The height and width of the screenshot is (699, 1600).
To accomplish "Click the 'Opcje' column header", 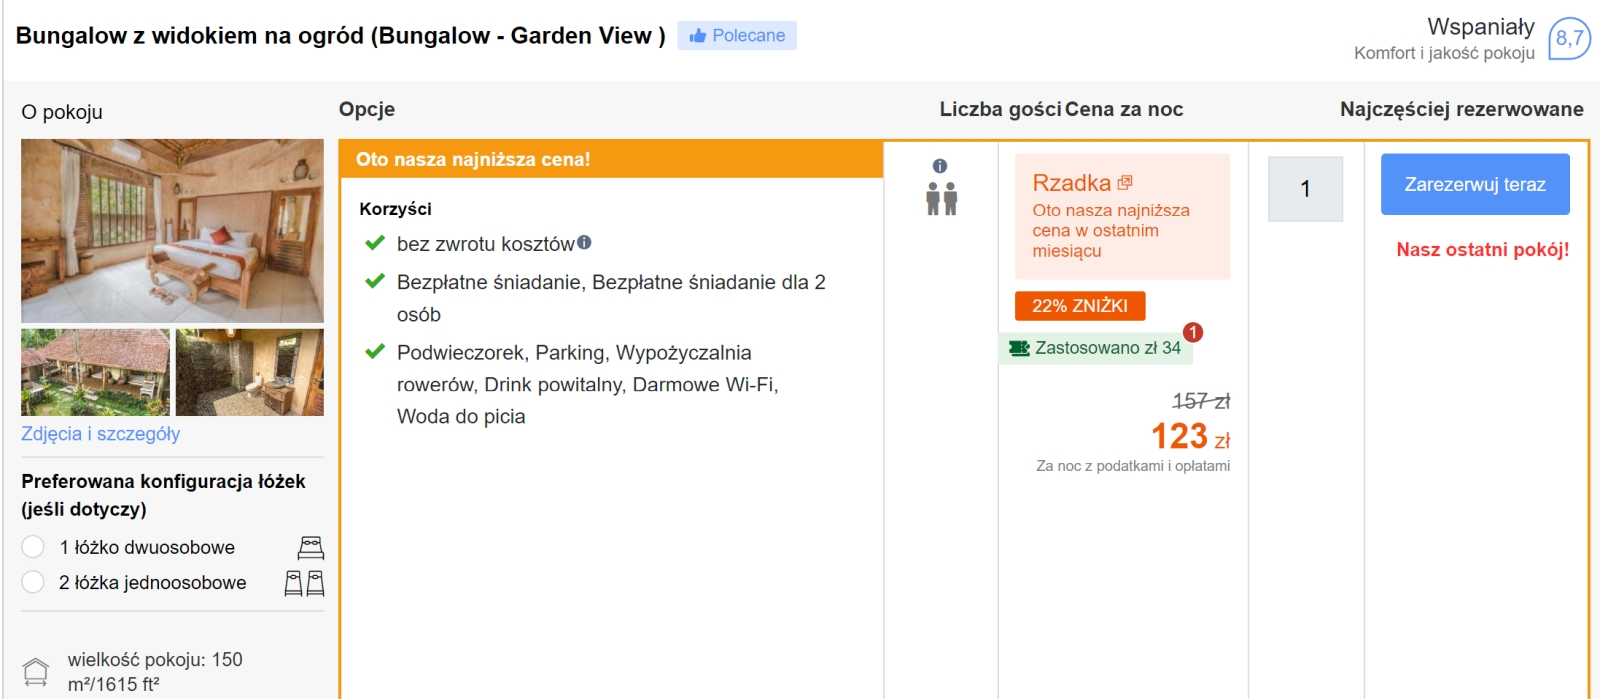I will [x=367, y=109].
